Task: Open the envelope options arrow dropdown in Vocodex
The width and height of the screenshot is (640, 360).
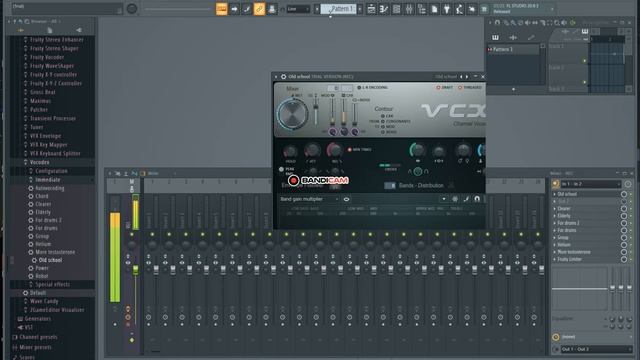Action: click(x=444, y=199)
